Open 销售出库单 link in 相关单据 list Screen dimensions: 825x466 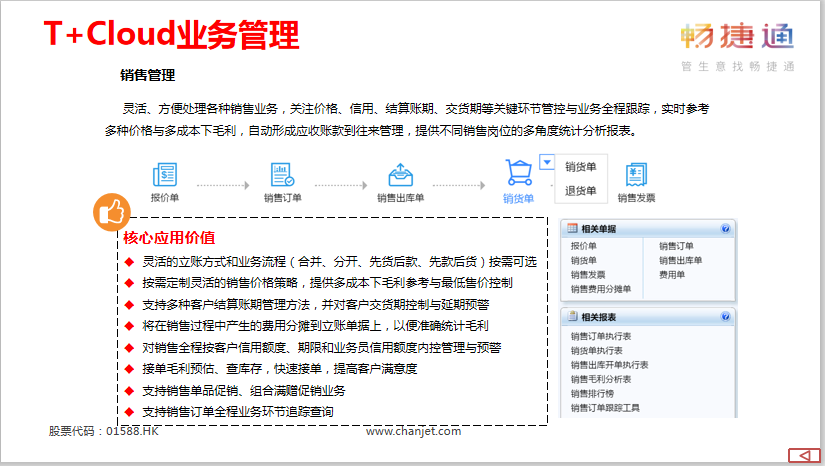[680, 260]
